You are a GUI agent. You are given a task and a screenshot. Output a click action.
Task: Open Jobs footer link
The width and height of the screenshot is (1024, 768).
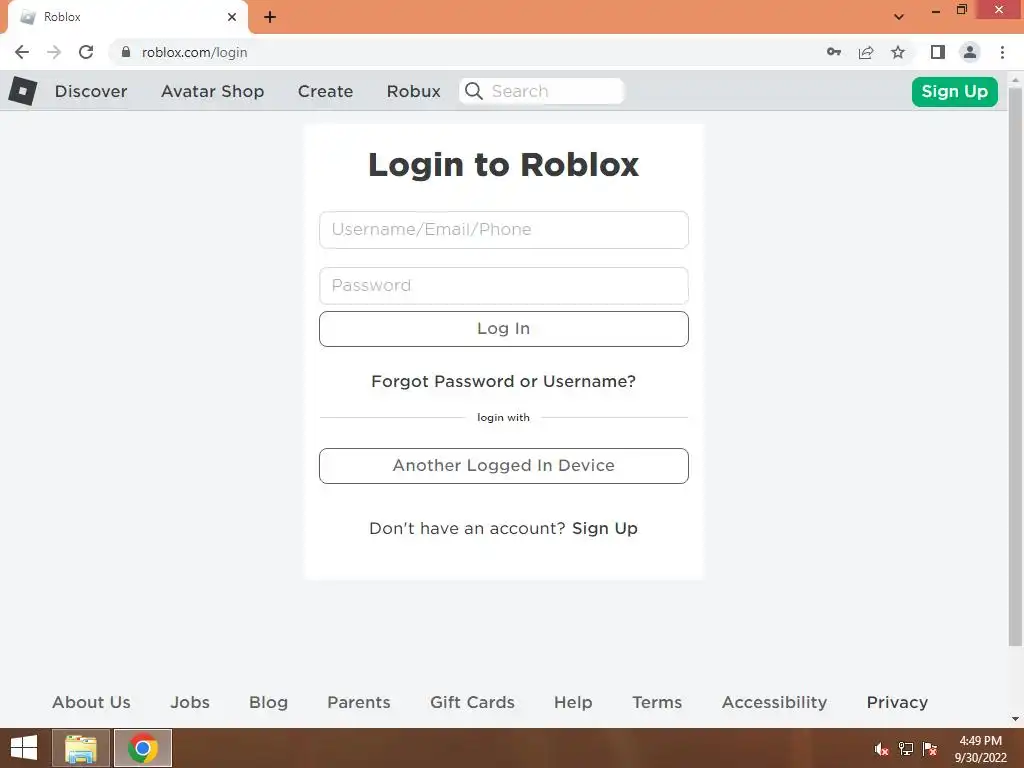(x=190, y=702)
